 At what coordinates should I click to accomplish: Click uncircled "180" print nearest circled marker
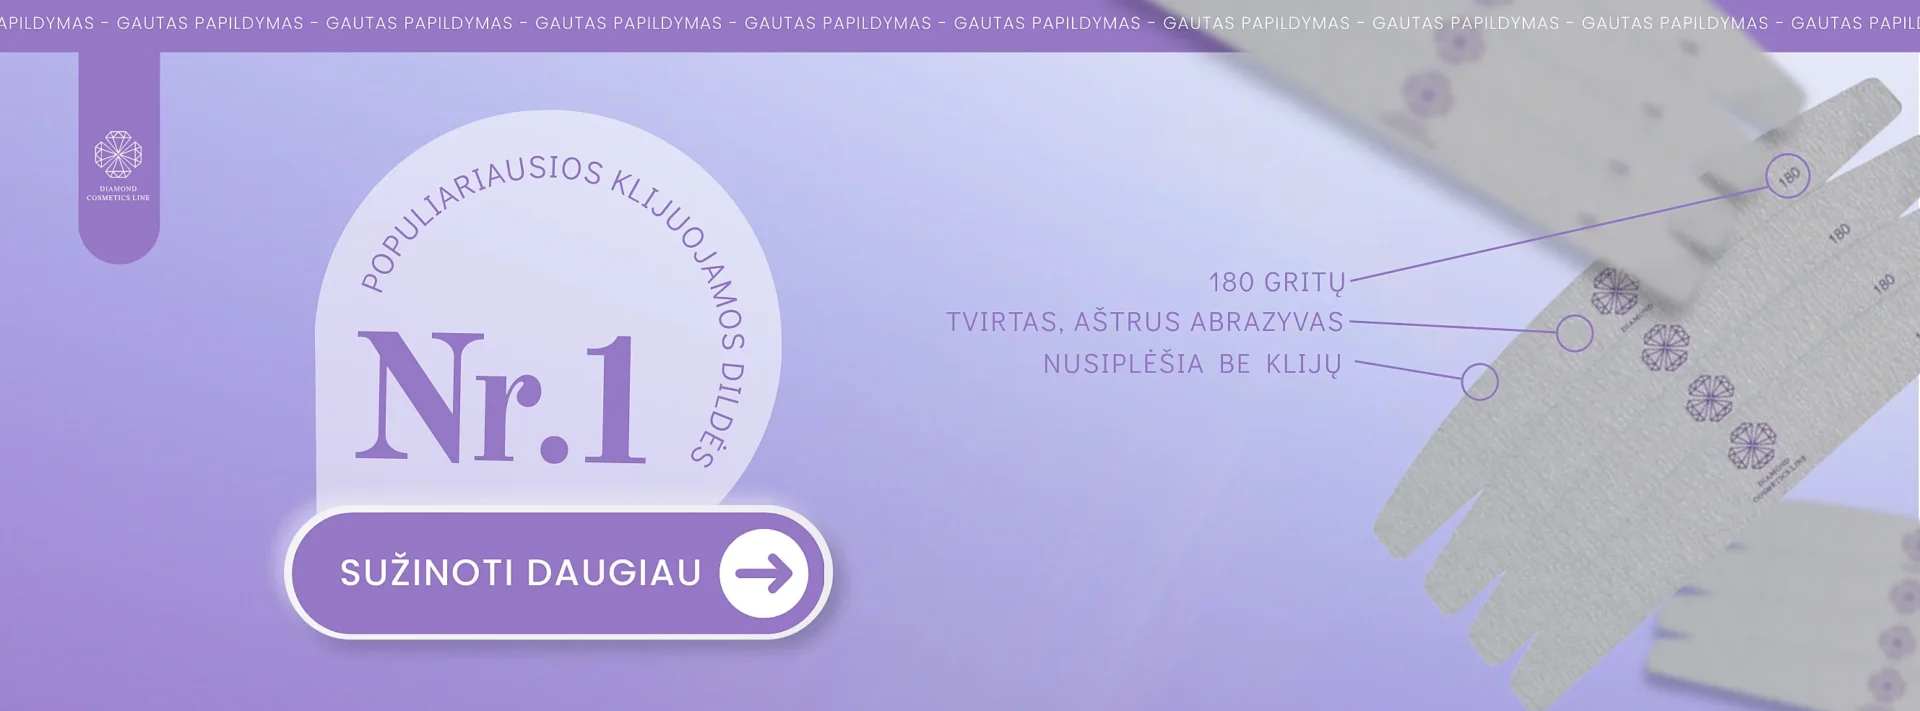(1838, 234)
